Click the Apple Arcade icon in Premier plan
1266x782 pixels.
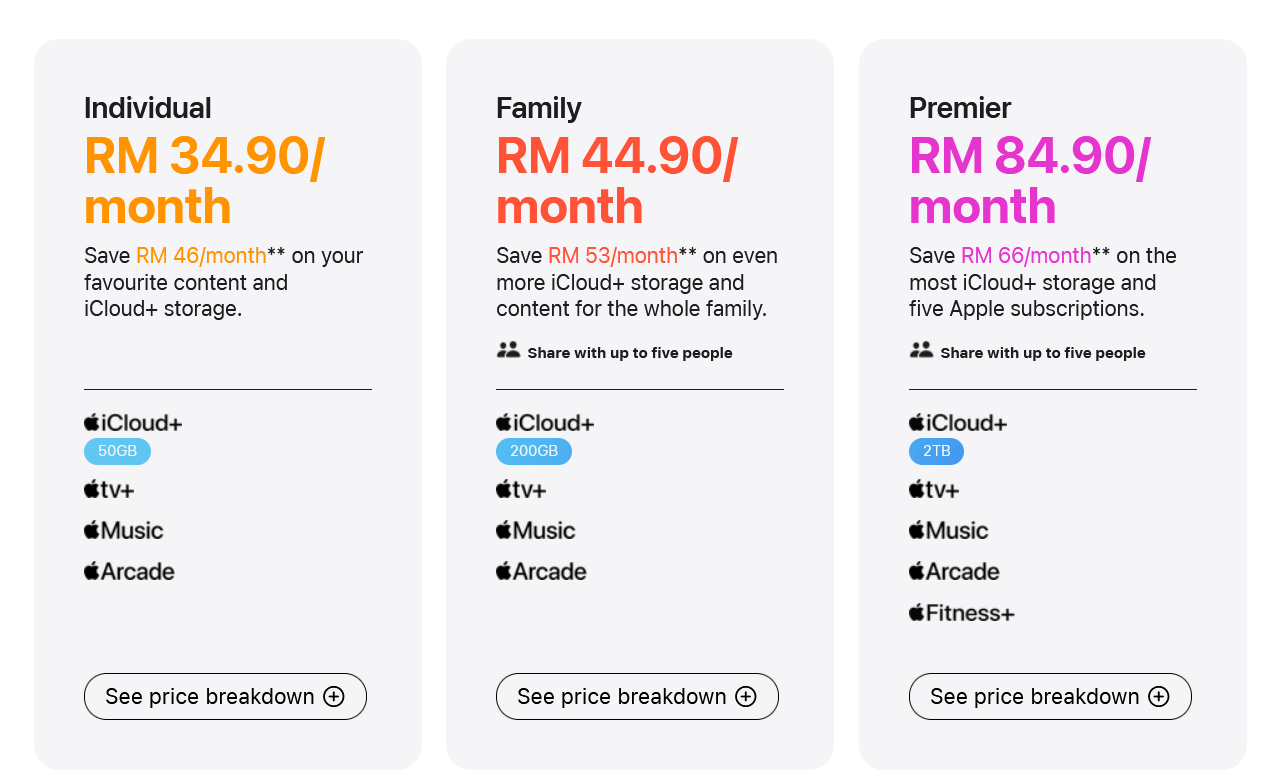[x=916, y=571]
